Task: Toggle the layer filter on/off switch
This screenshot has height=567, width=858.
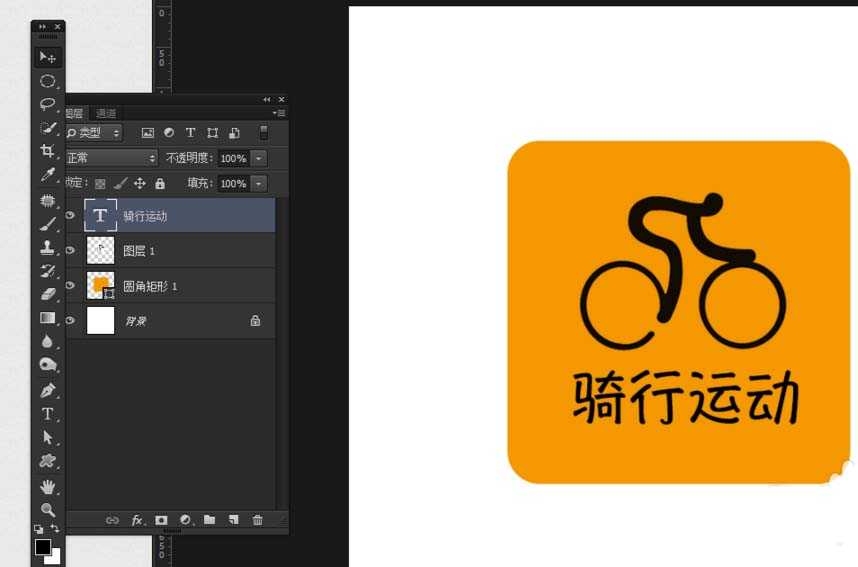Action: [x=264, y=132]
